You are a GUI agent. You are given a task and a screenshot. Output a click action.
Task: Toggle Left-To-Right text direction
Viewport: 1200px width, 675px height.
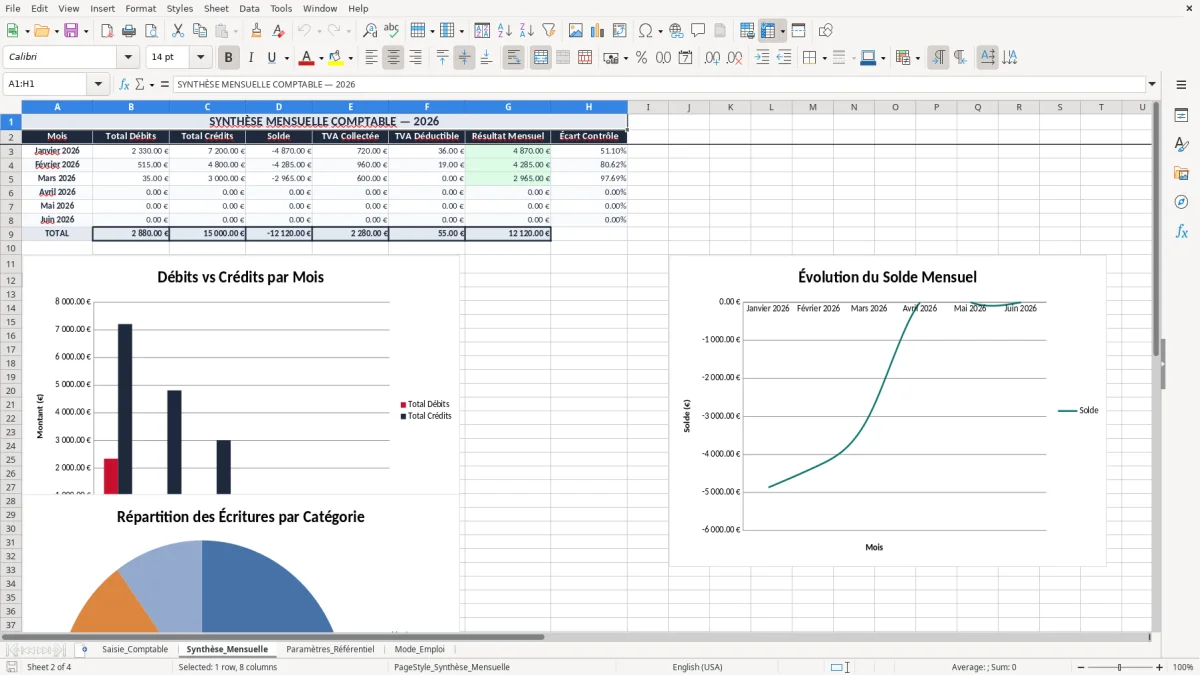click(x=938, y=58)
